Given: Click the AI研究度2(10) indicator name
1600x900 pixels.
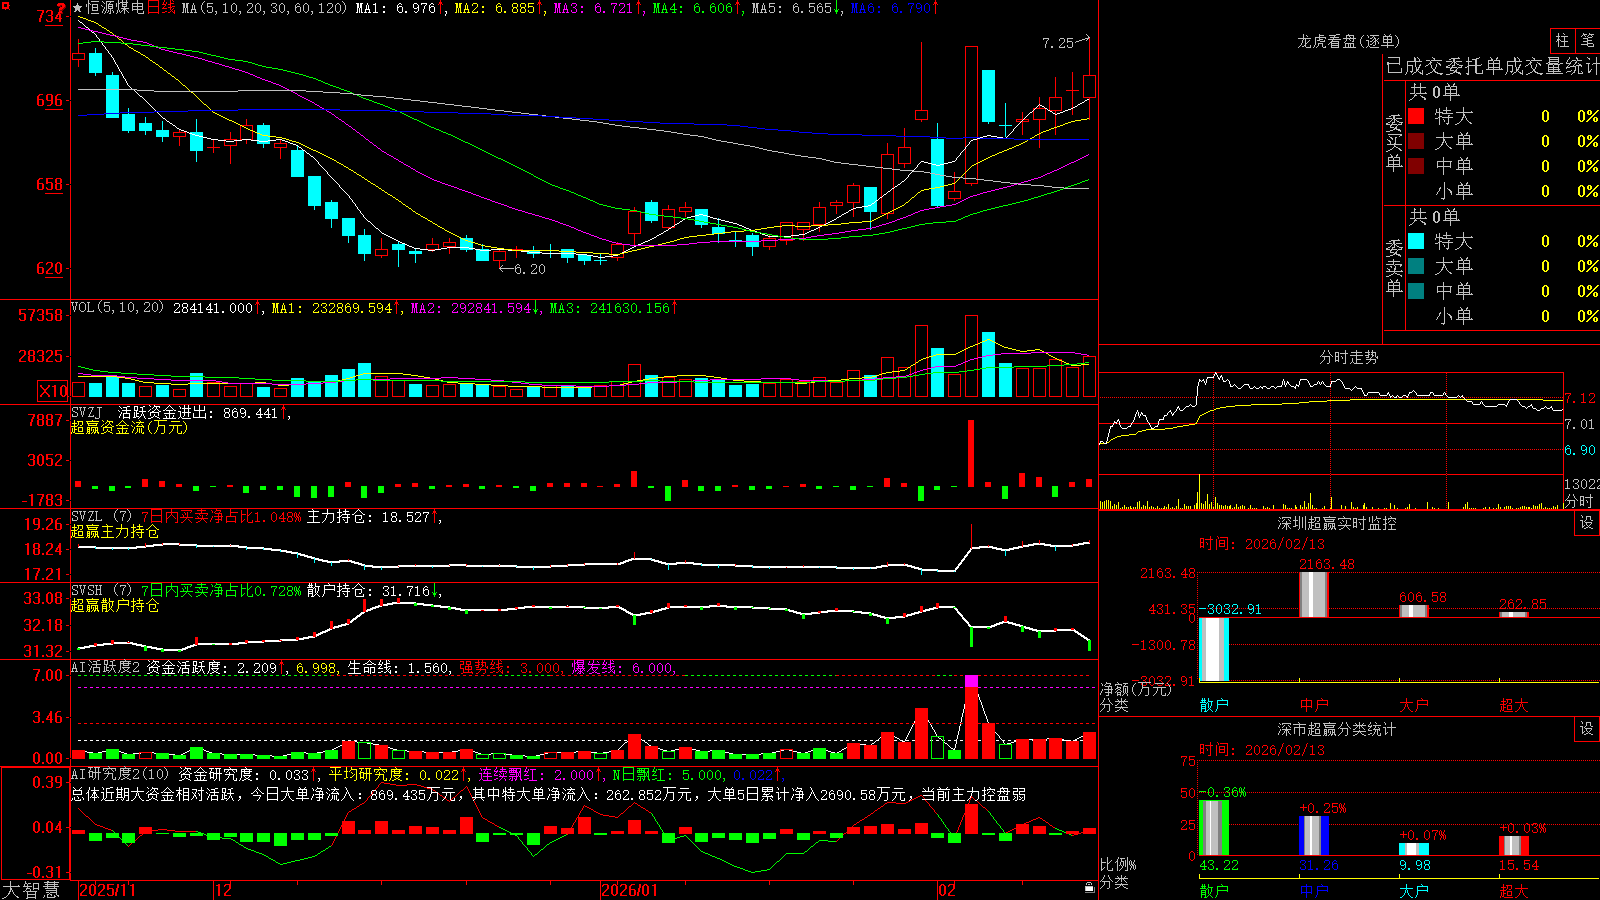Looking at the screenshot, I should point(120,774).
